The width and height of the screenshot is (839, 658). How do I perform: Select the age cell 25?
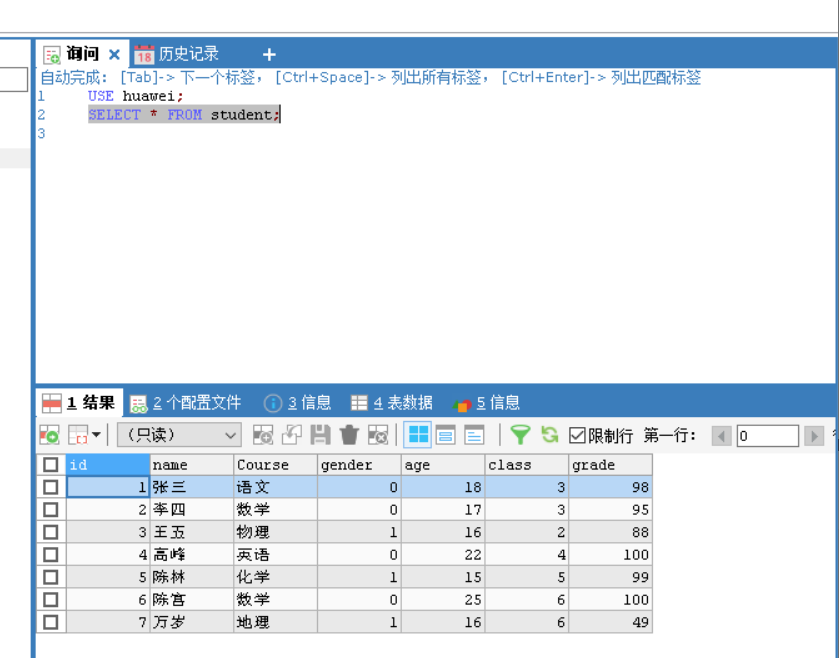443,600
